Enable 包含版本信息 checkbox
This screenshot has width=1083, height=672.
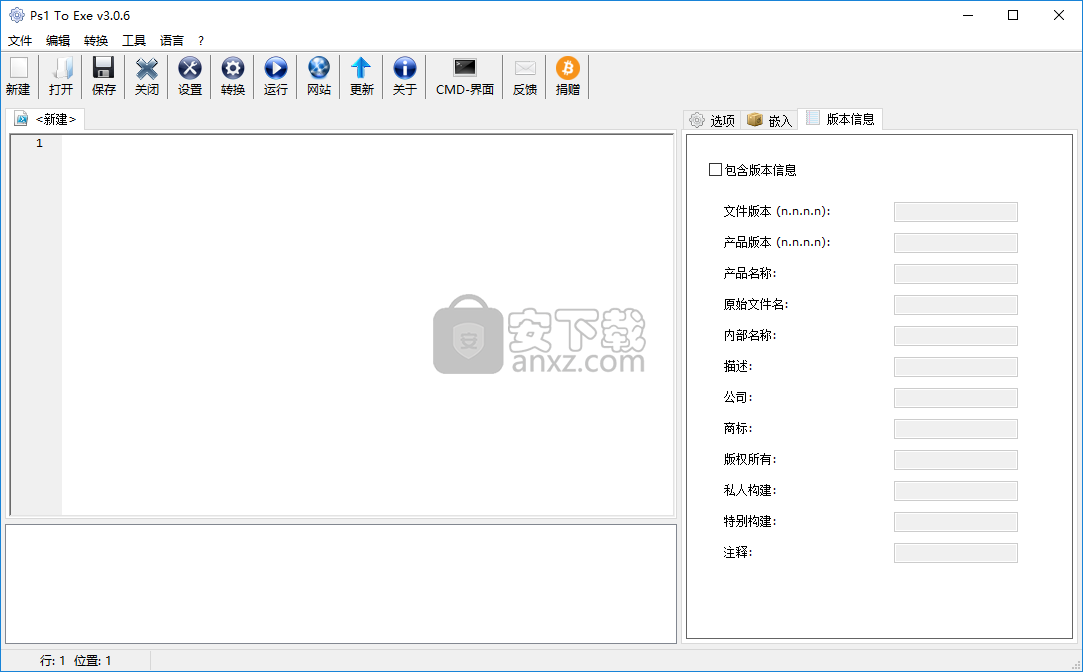tap(715, 170)
